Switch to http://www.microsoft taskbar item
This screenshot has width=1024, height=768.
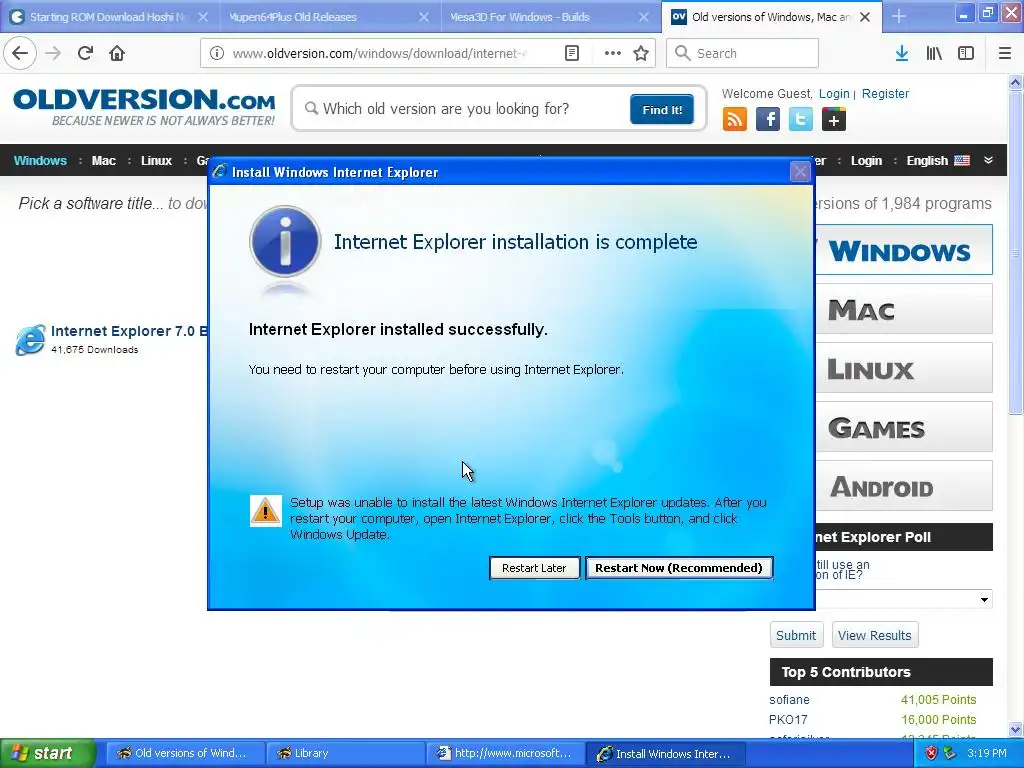coord(506,753)
